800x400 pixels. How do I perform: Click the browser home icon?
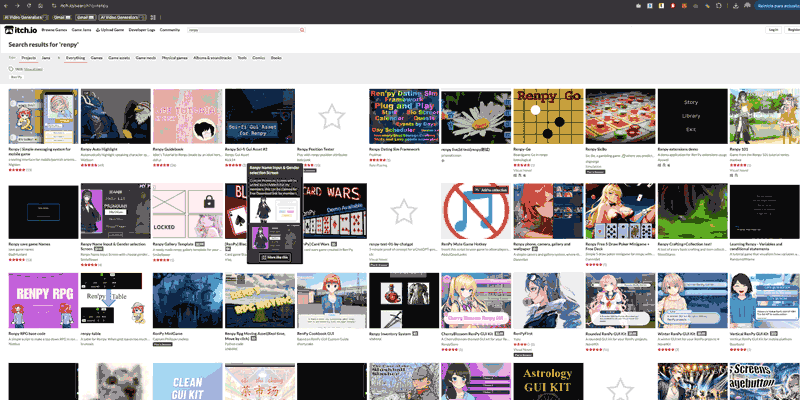(x=40, y=6)
